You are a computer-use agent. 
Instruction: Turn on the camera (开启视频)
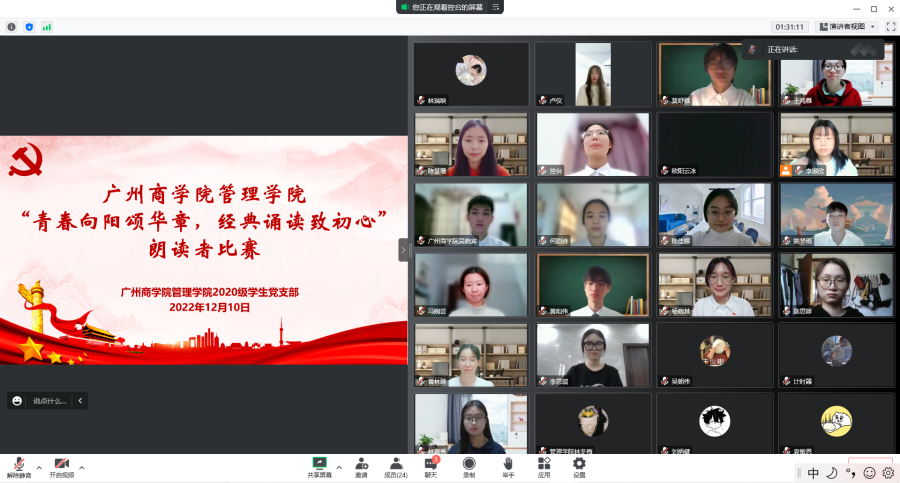61,467
